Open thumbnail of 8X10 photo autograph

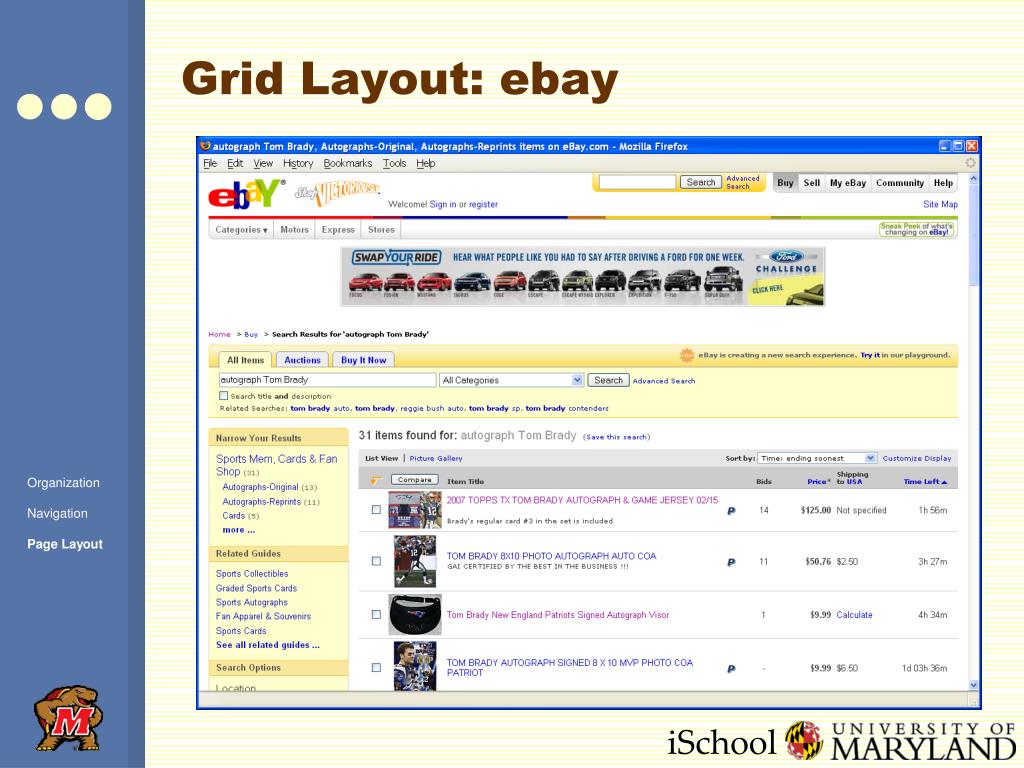(x=415, y=561)
